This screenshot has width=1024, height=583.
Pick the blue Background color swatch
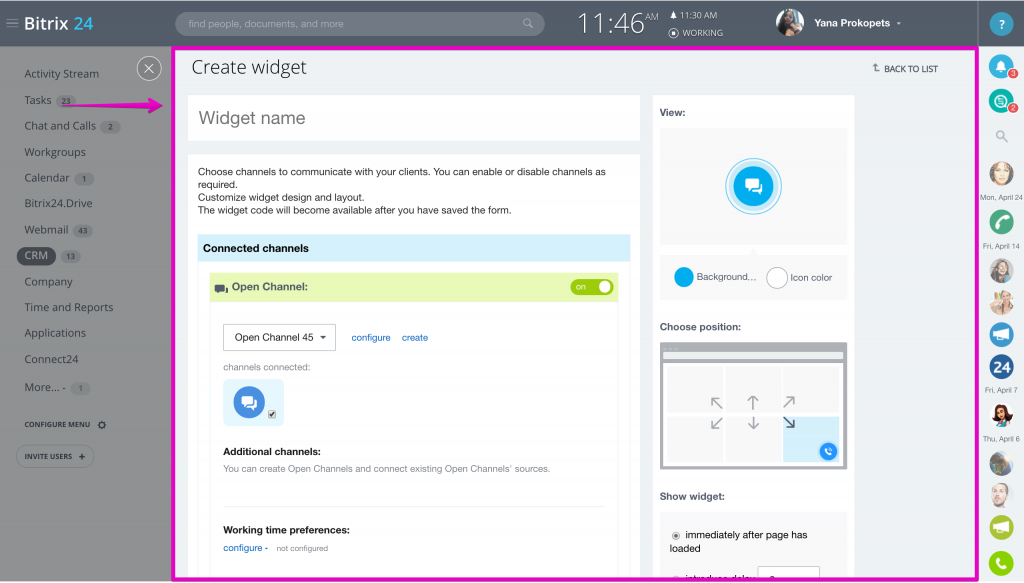tap(684, 277)
